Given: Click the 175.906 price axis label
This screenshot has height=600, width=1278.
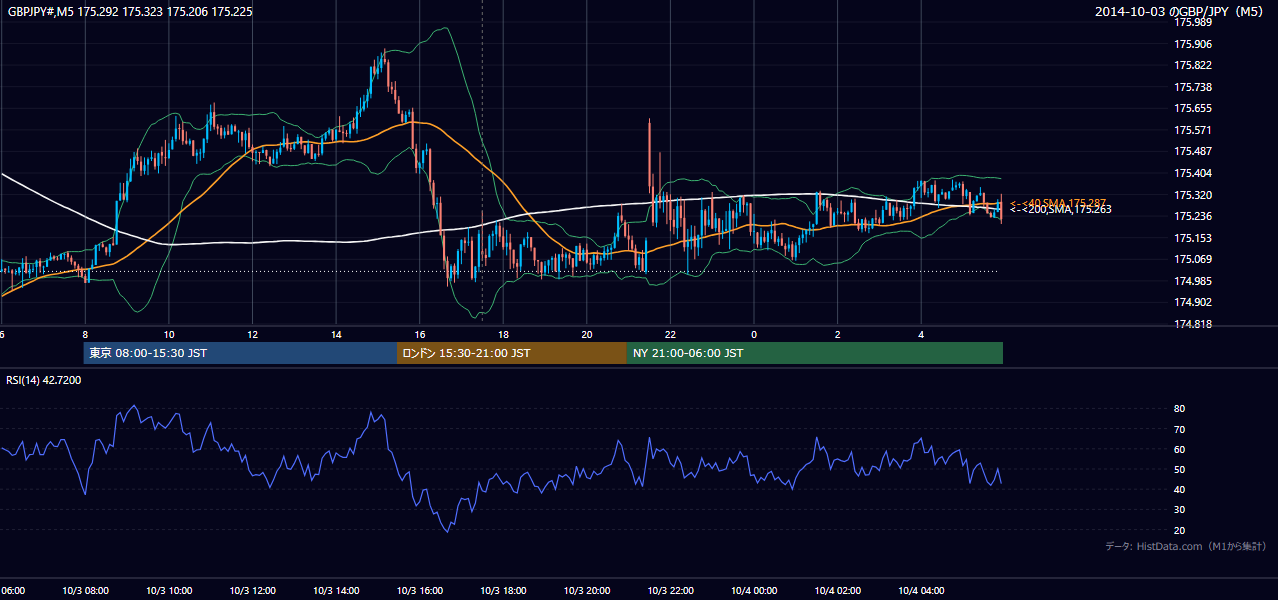Looking at the screenshot, I should [1192, 44].
